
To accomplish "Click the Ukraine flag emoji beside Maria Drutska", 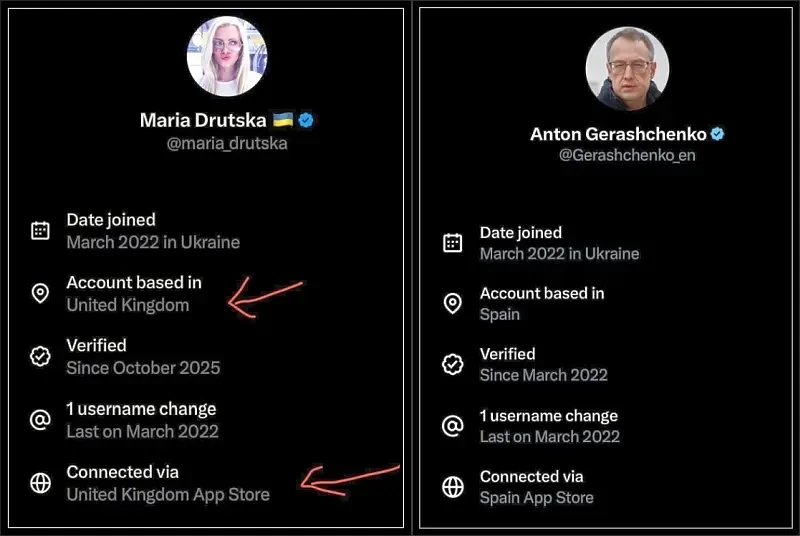I will 283,120.
